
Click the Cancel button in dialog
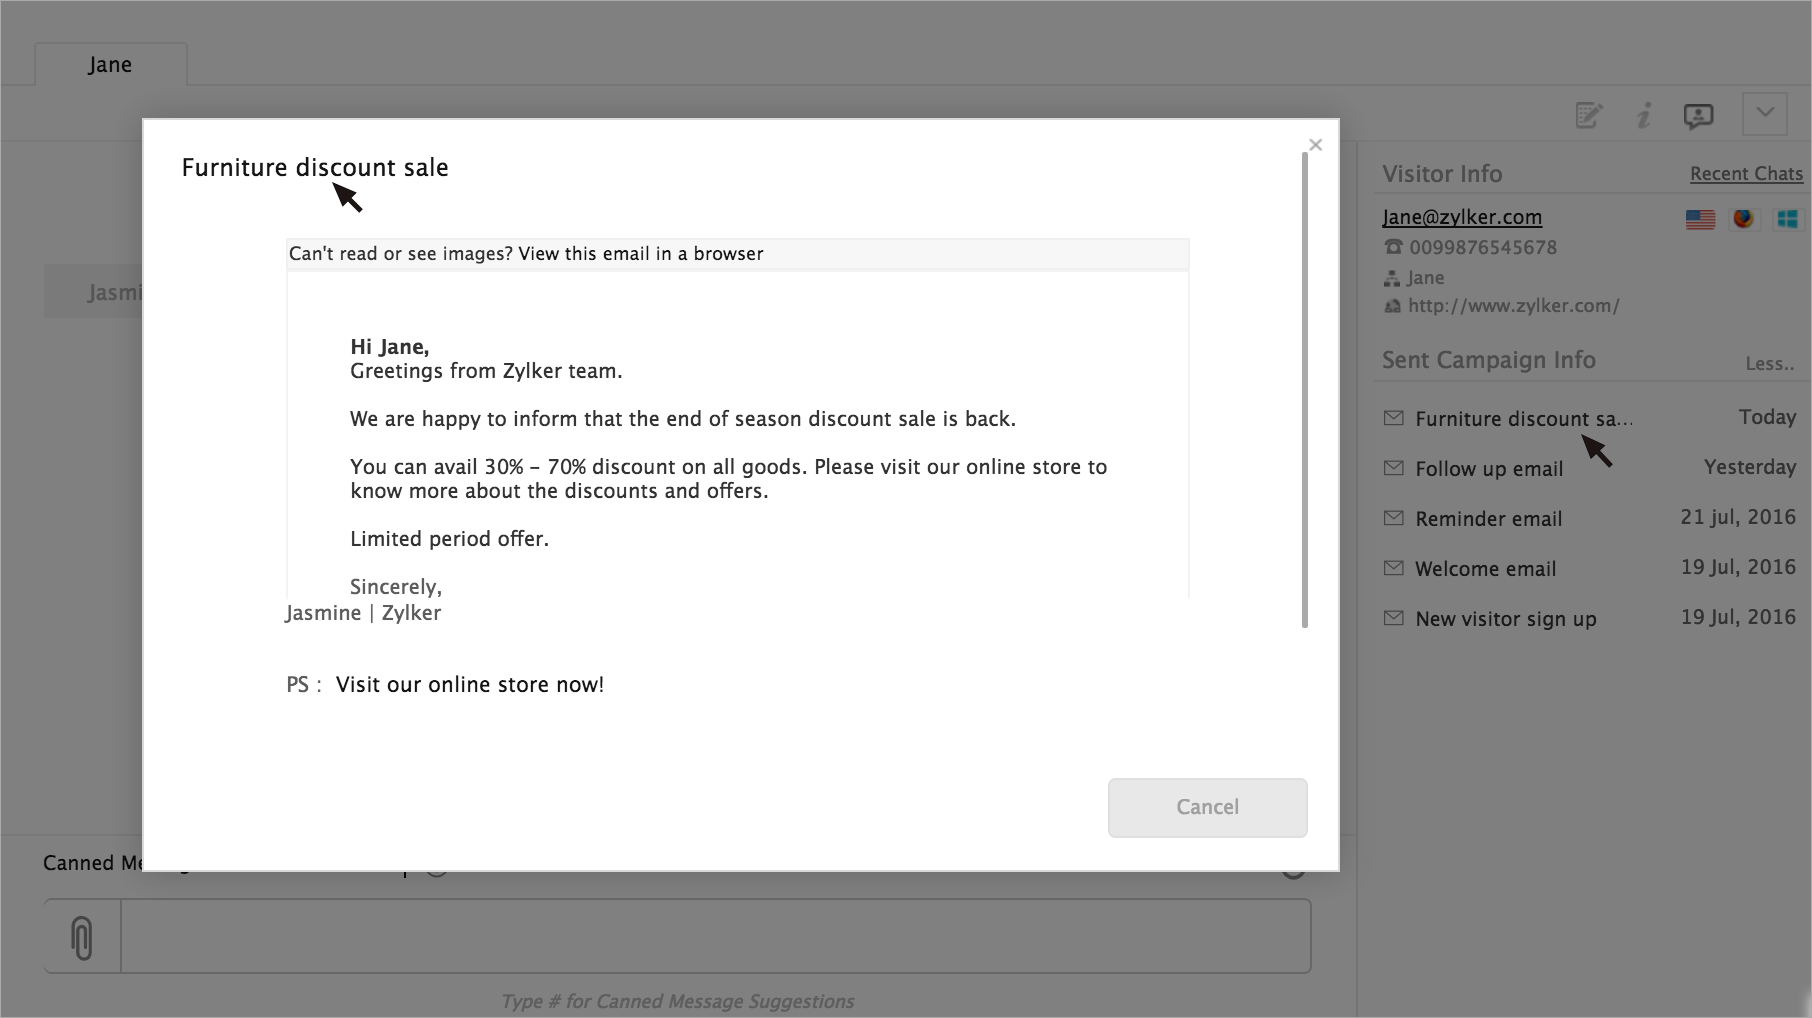click(x=1207, y=807)
